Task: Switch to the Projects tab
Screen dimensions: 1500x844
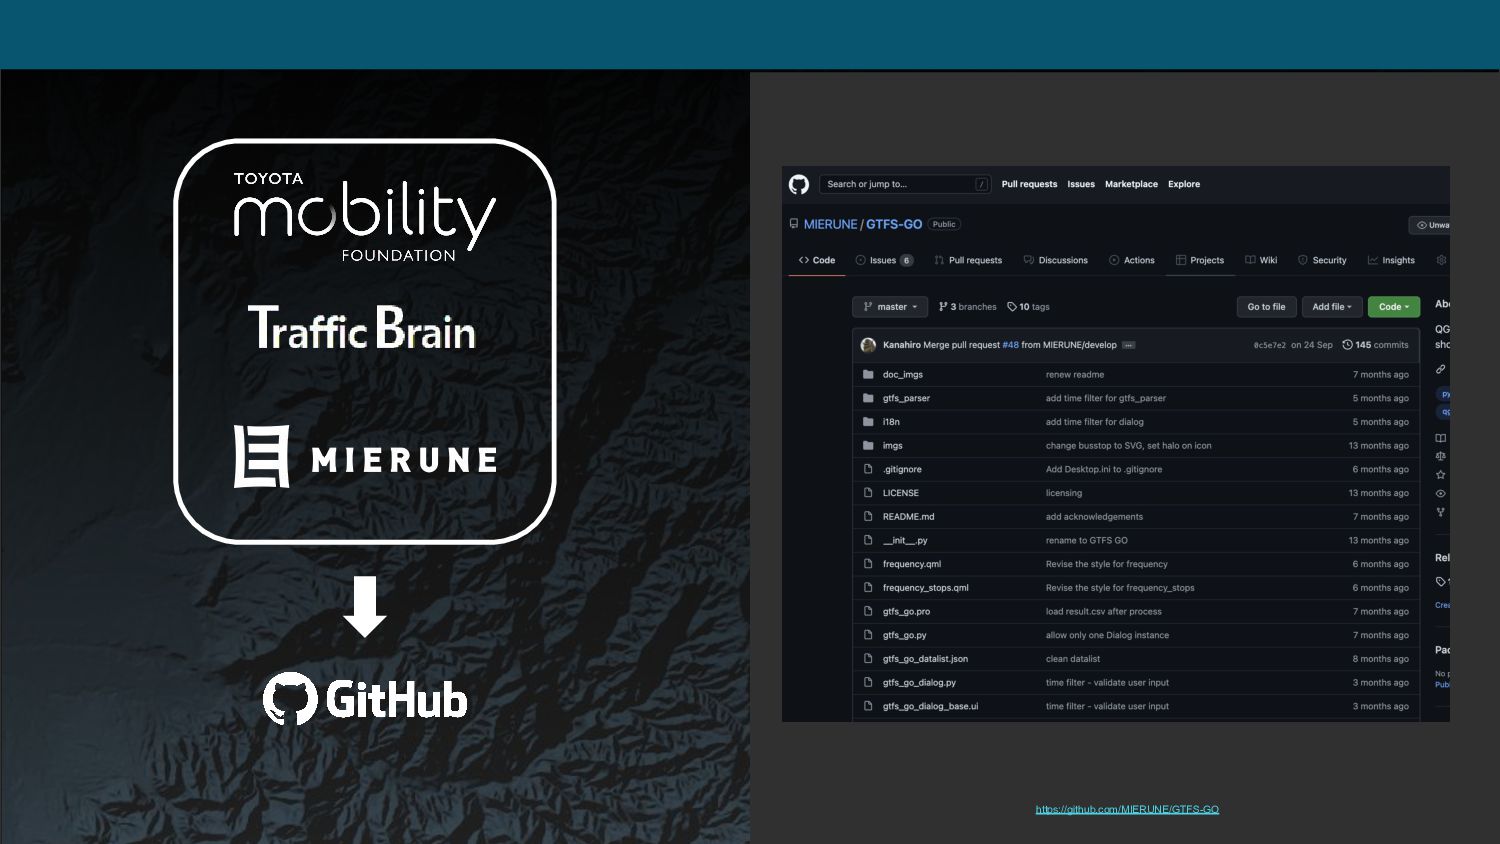Action: click(x=1200, y=260)
